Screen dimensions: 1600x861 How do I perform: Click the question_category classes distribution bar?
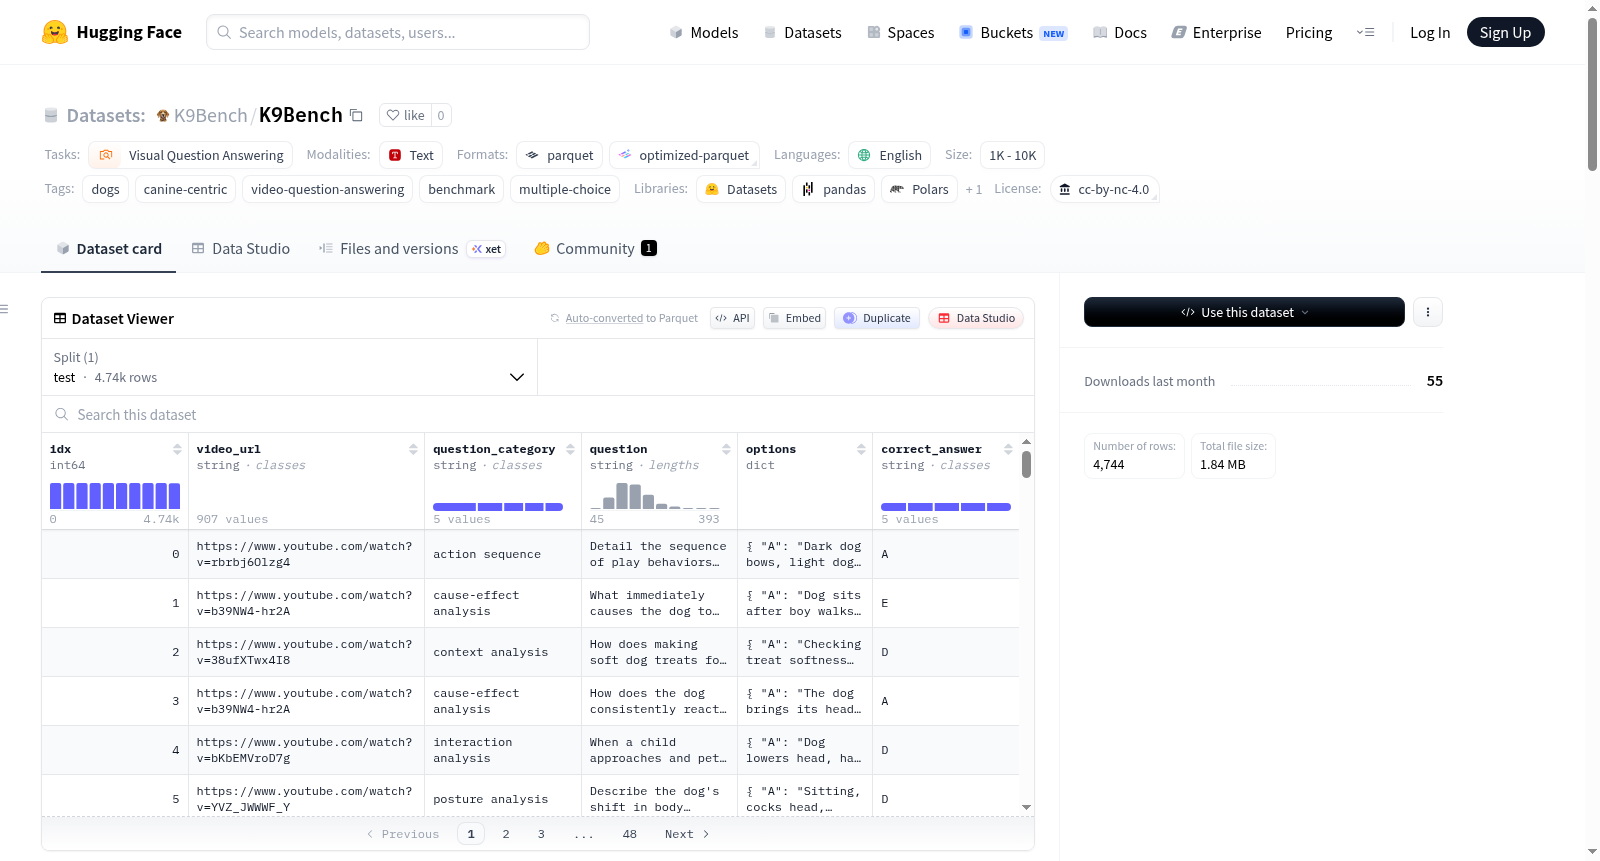498,507
